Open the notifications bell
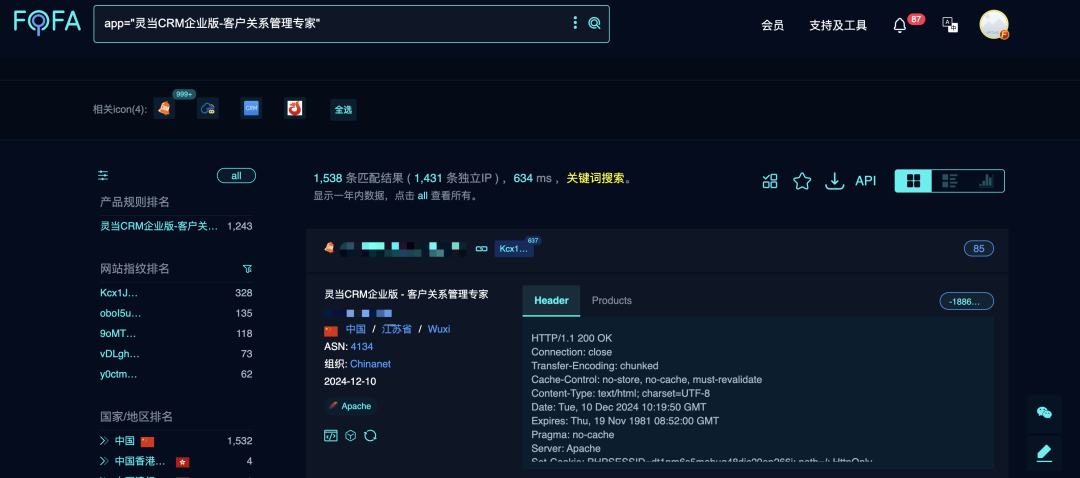 tap(900, 25)
